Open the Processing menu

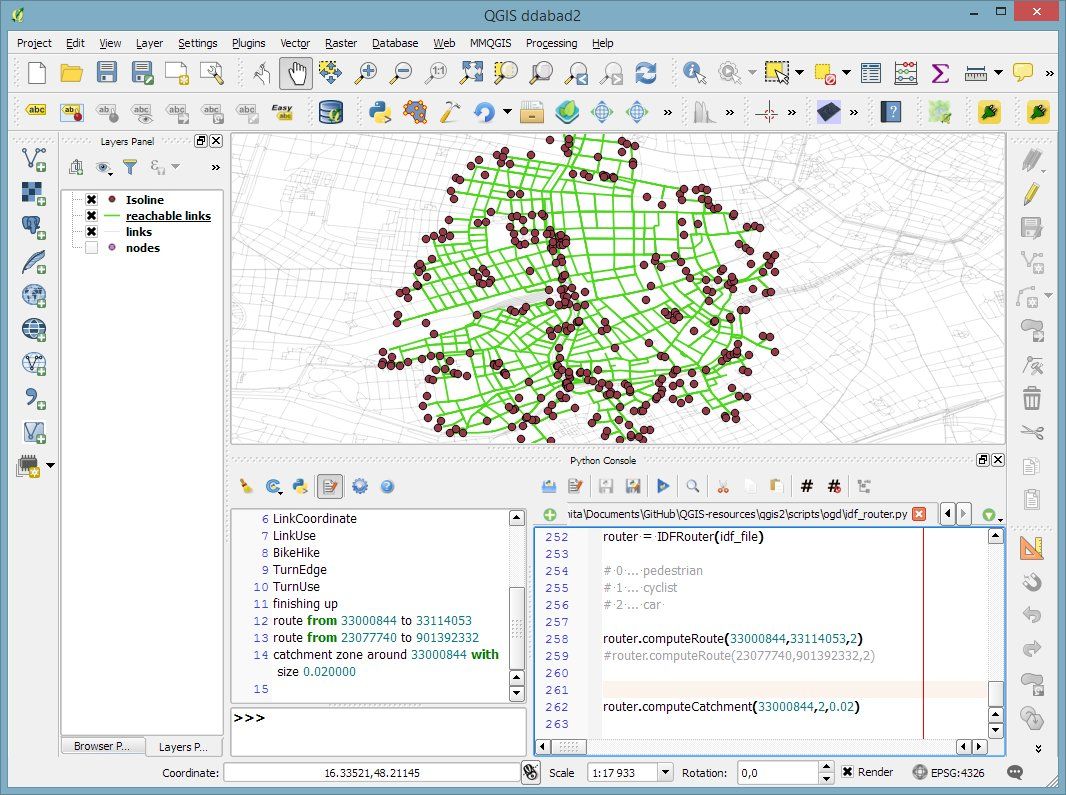click(x=551, y=43)
